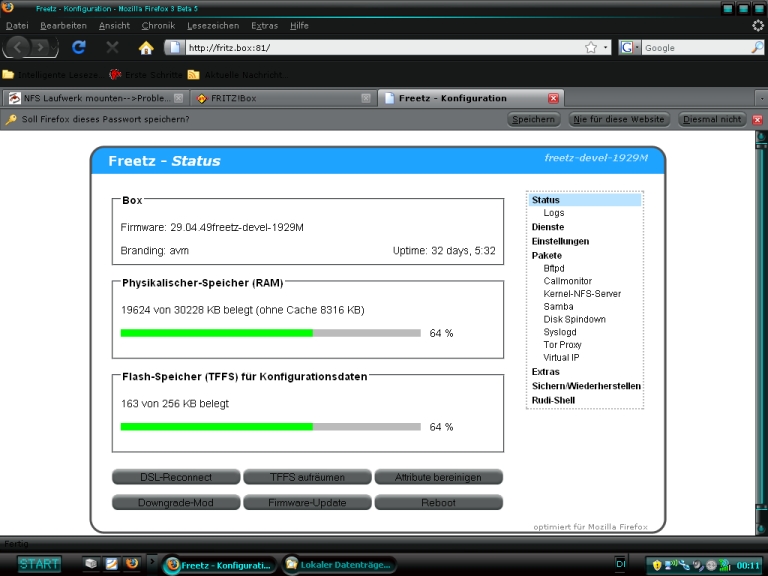Screen dimensions: 768x576
Task: Click the search magnifier icon in the Google box
Action: (755, 47)
